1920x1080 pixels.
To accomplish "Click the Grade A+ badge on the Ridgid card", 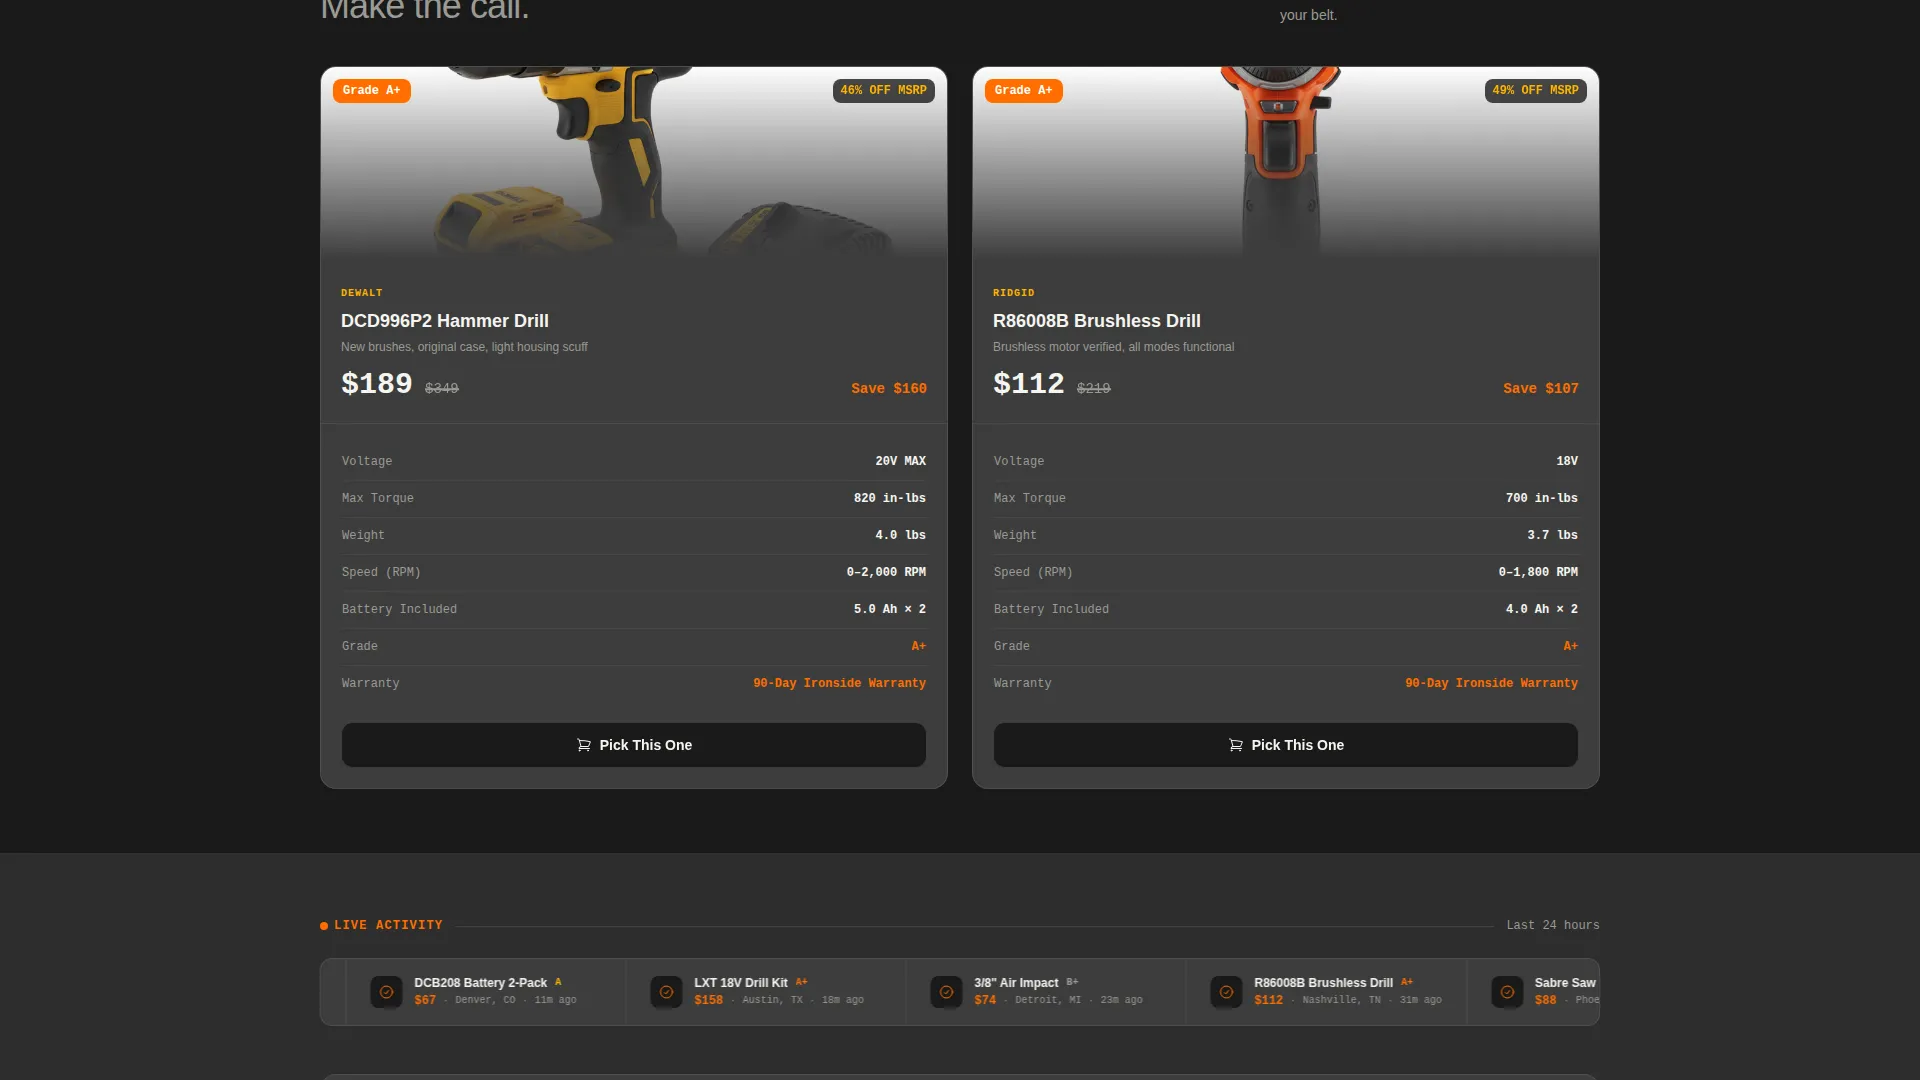I will click(x=1023, y=90).
